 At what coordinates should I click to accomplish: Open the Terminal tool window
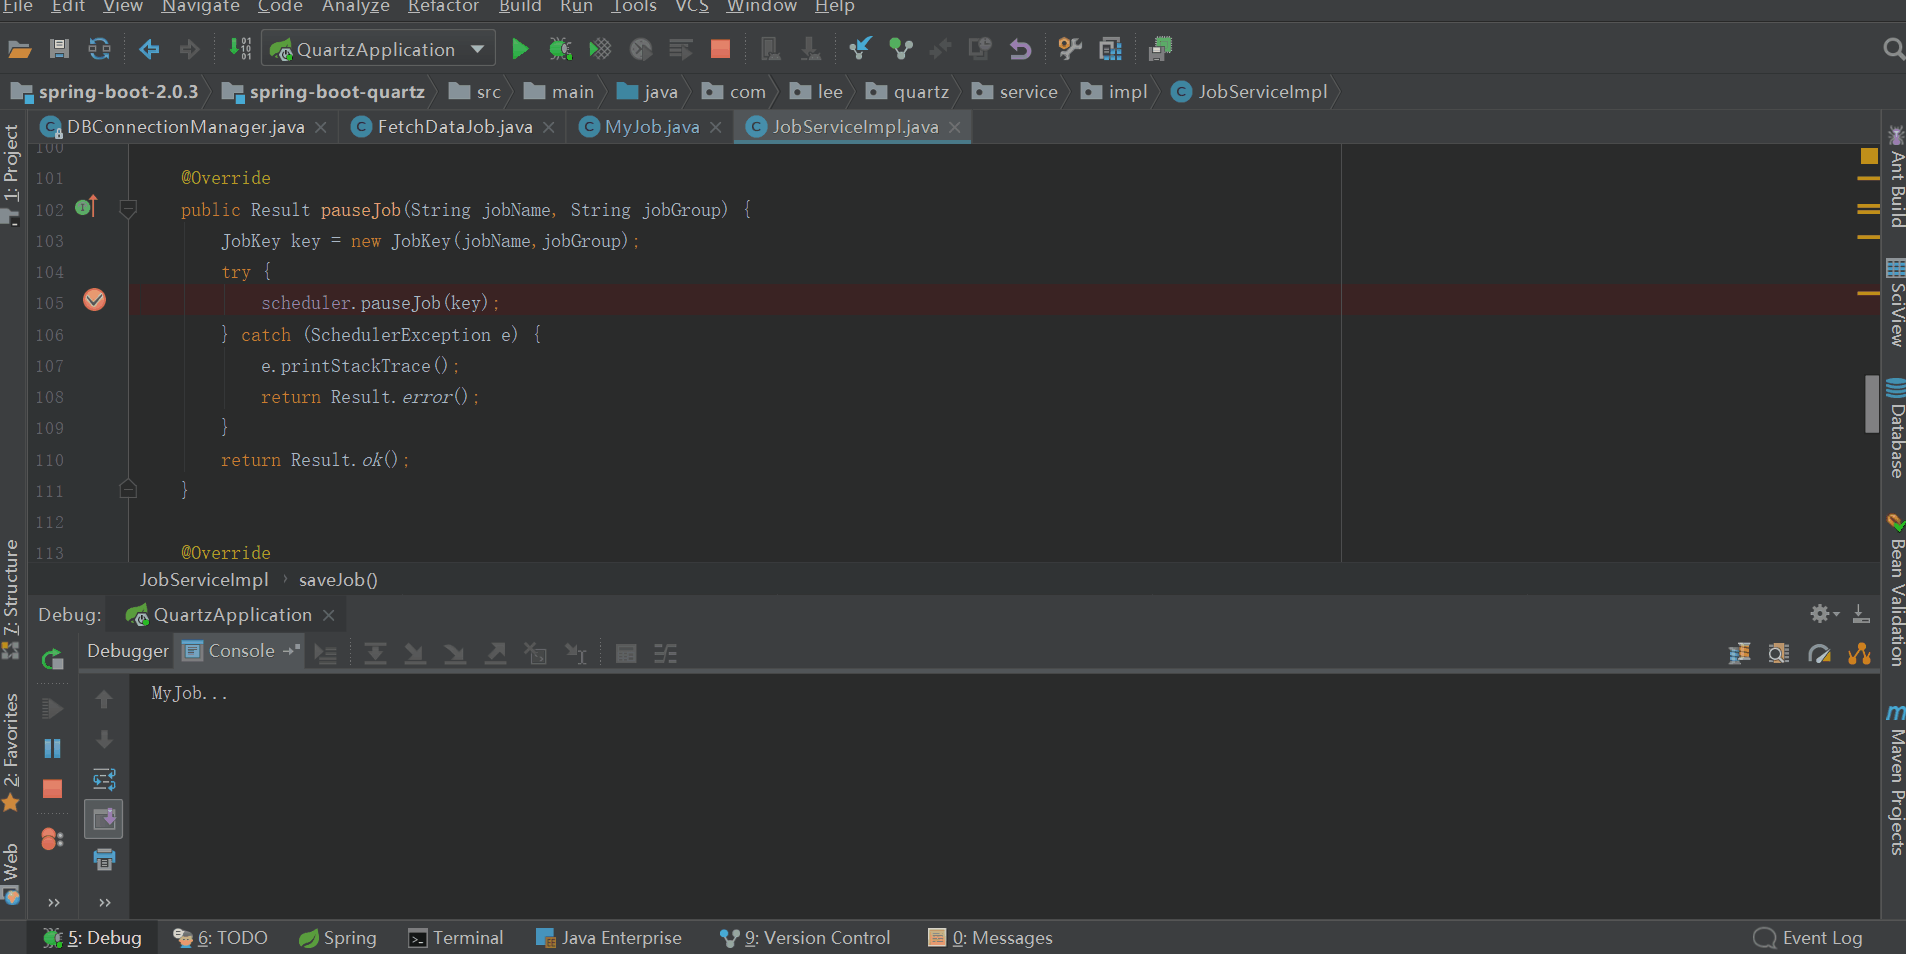456,938
